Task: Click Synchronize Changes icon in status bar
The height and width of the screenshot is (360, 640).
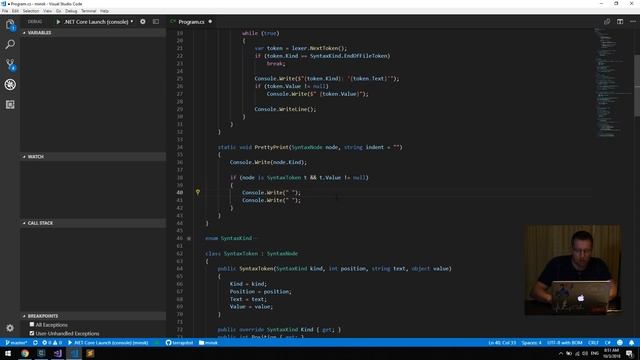Action: tap(36, 342)
